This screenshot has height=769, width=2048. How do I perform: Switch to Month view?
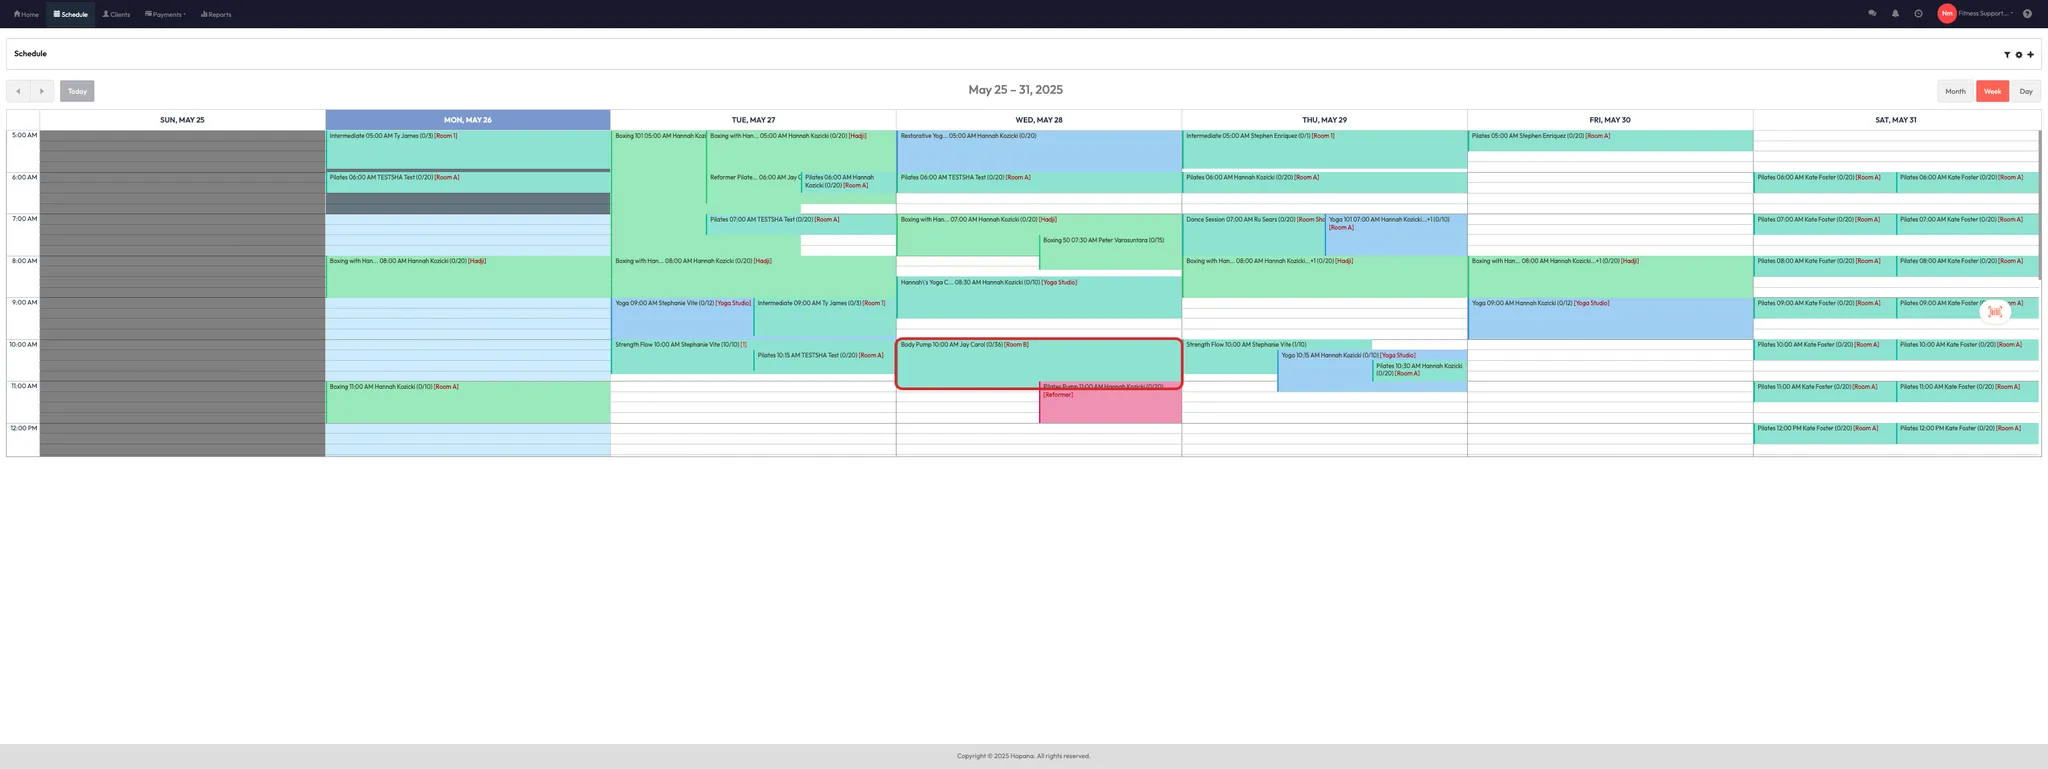(x=1955, y=91)
